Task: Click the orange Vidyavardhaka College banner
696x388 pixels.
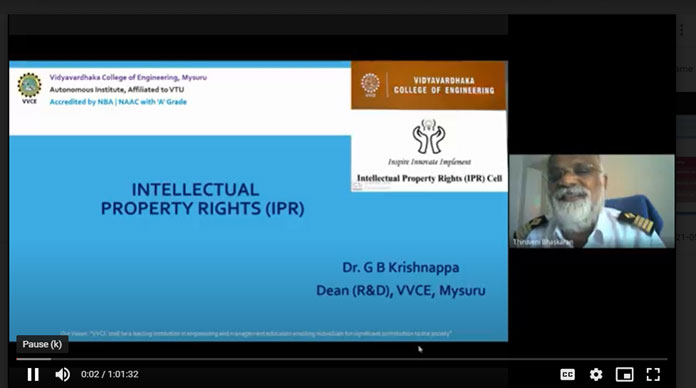Action: coord(428,85)
